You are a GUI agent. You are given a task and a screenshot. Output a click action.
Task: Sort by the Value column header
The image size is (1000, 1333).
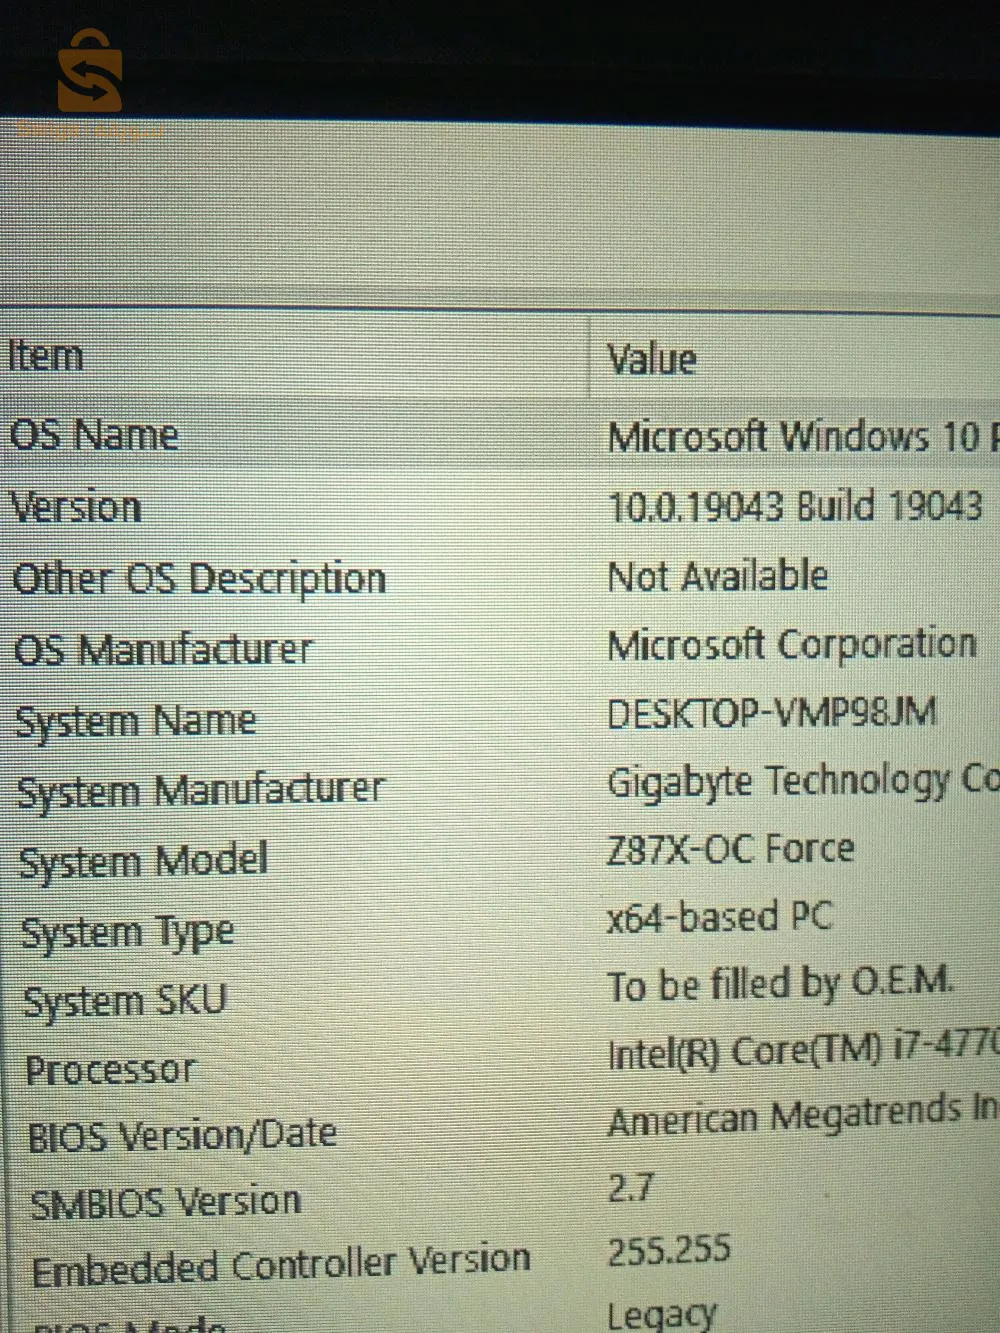651,359
